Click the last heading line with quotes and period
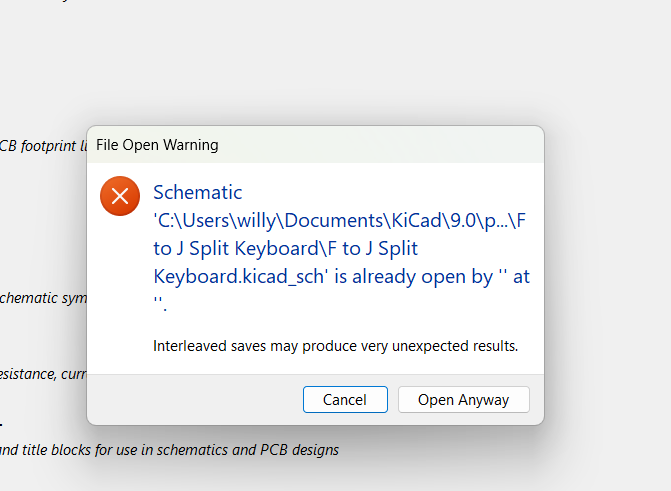Screen dimensions: 671x491 [160, 303]
